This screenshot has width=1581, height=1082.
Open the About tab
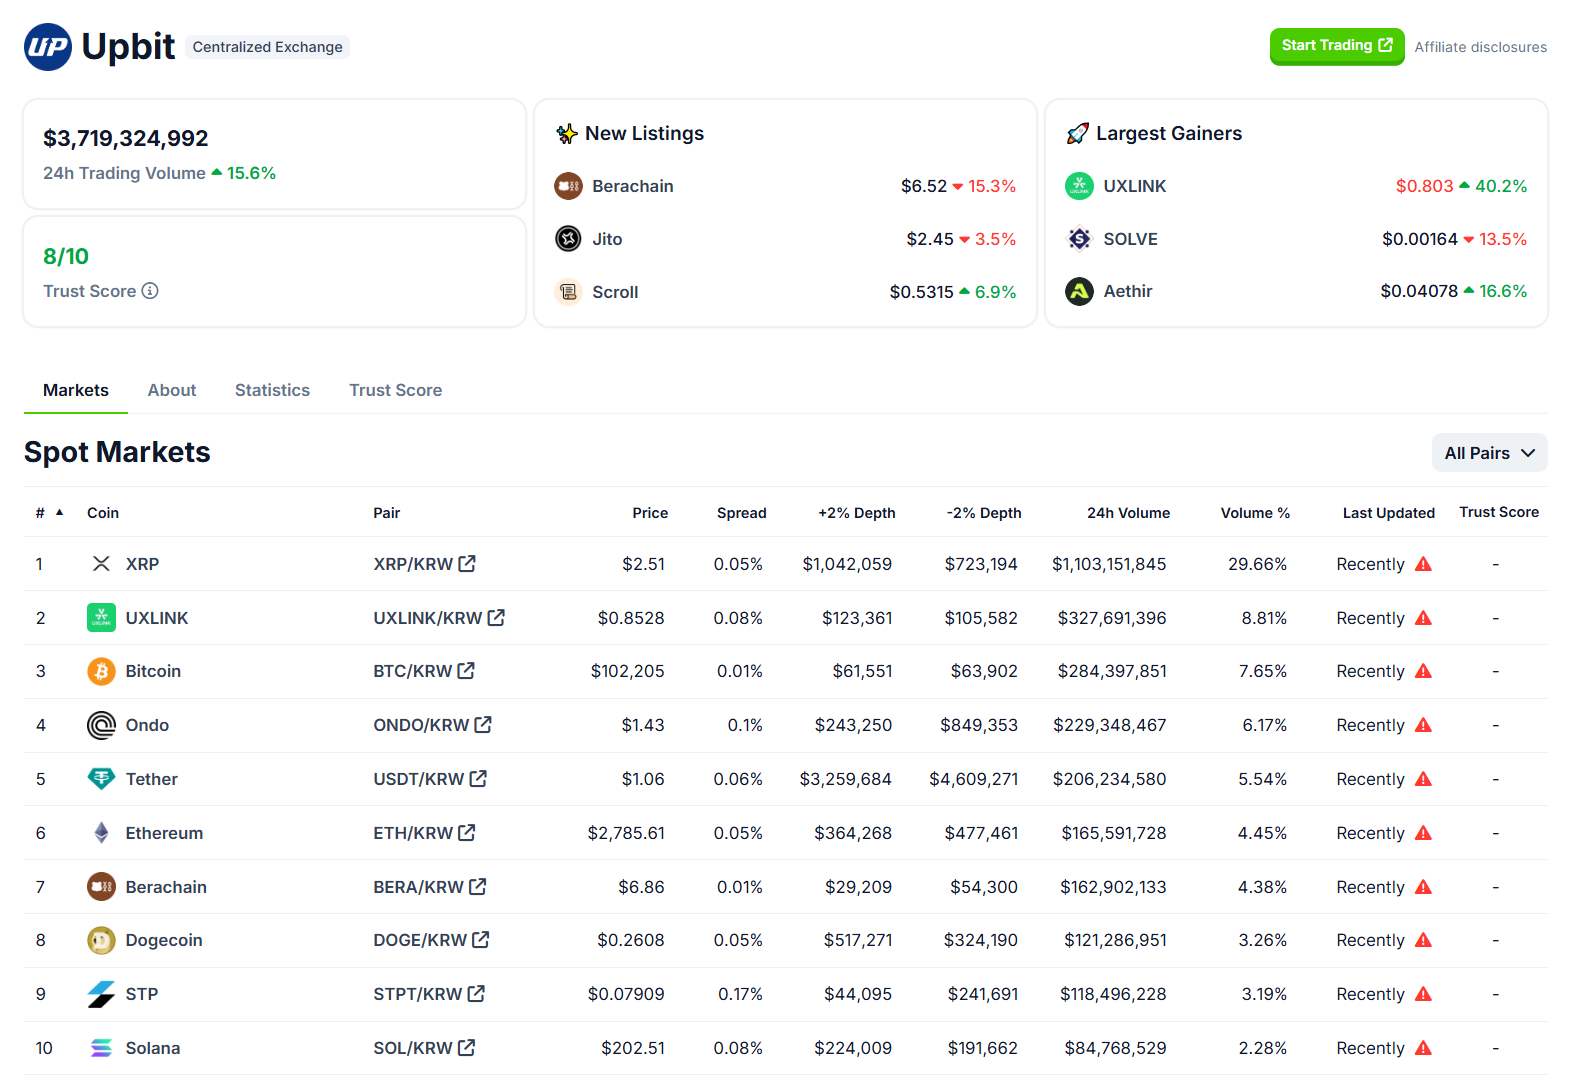172,390
